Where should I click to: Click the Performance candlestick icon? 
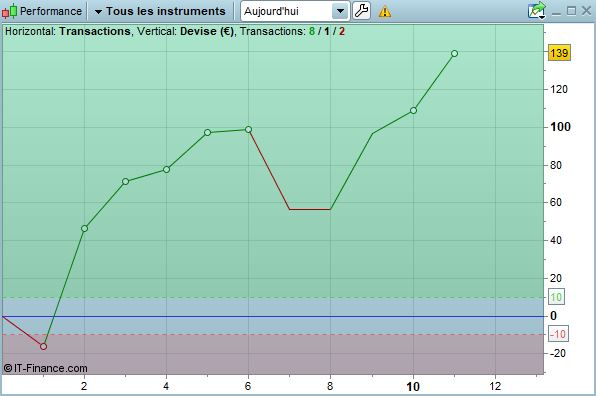point(10,11)
